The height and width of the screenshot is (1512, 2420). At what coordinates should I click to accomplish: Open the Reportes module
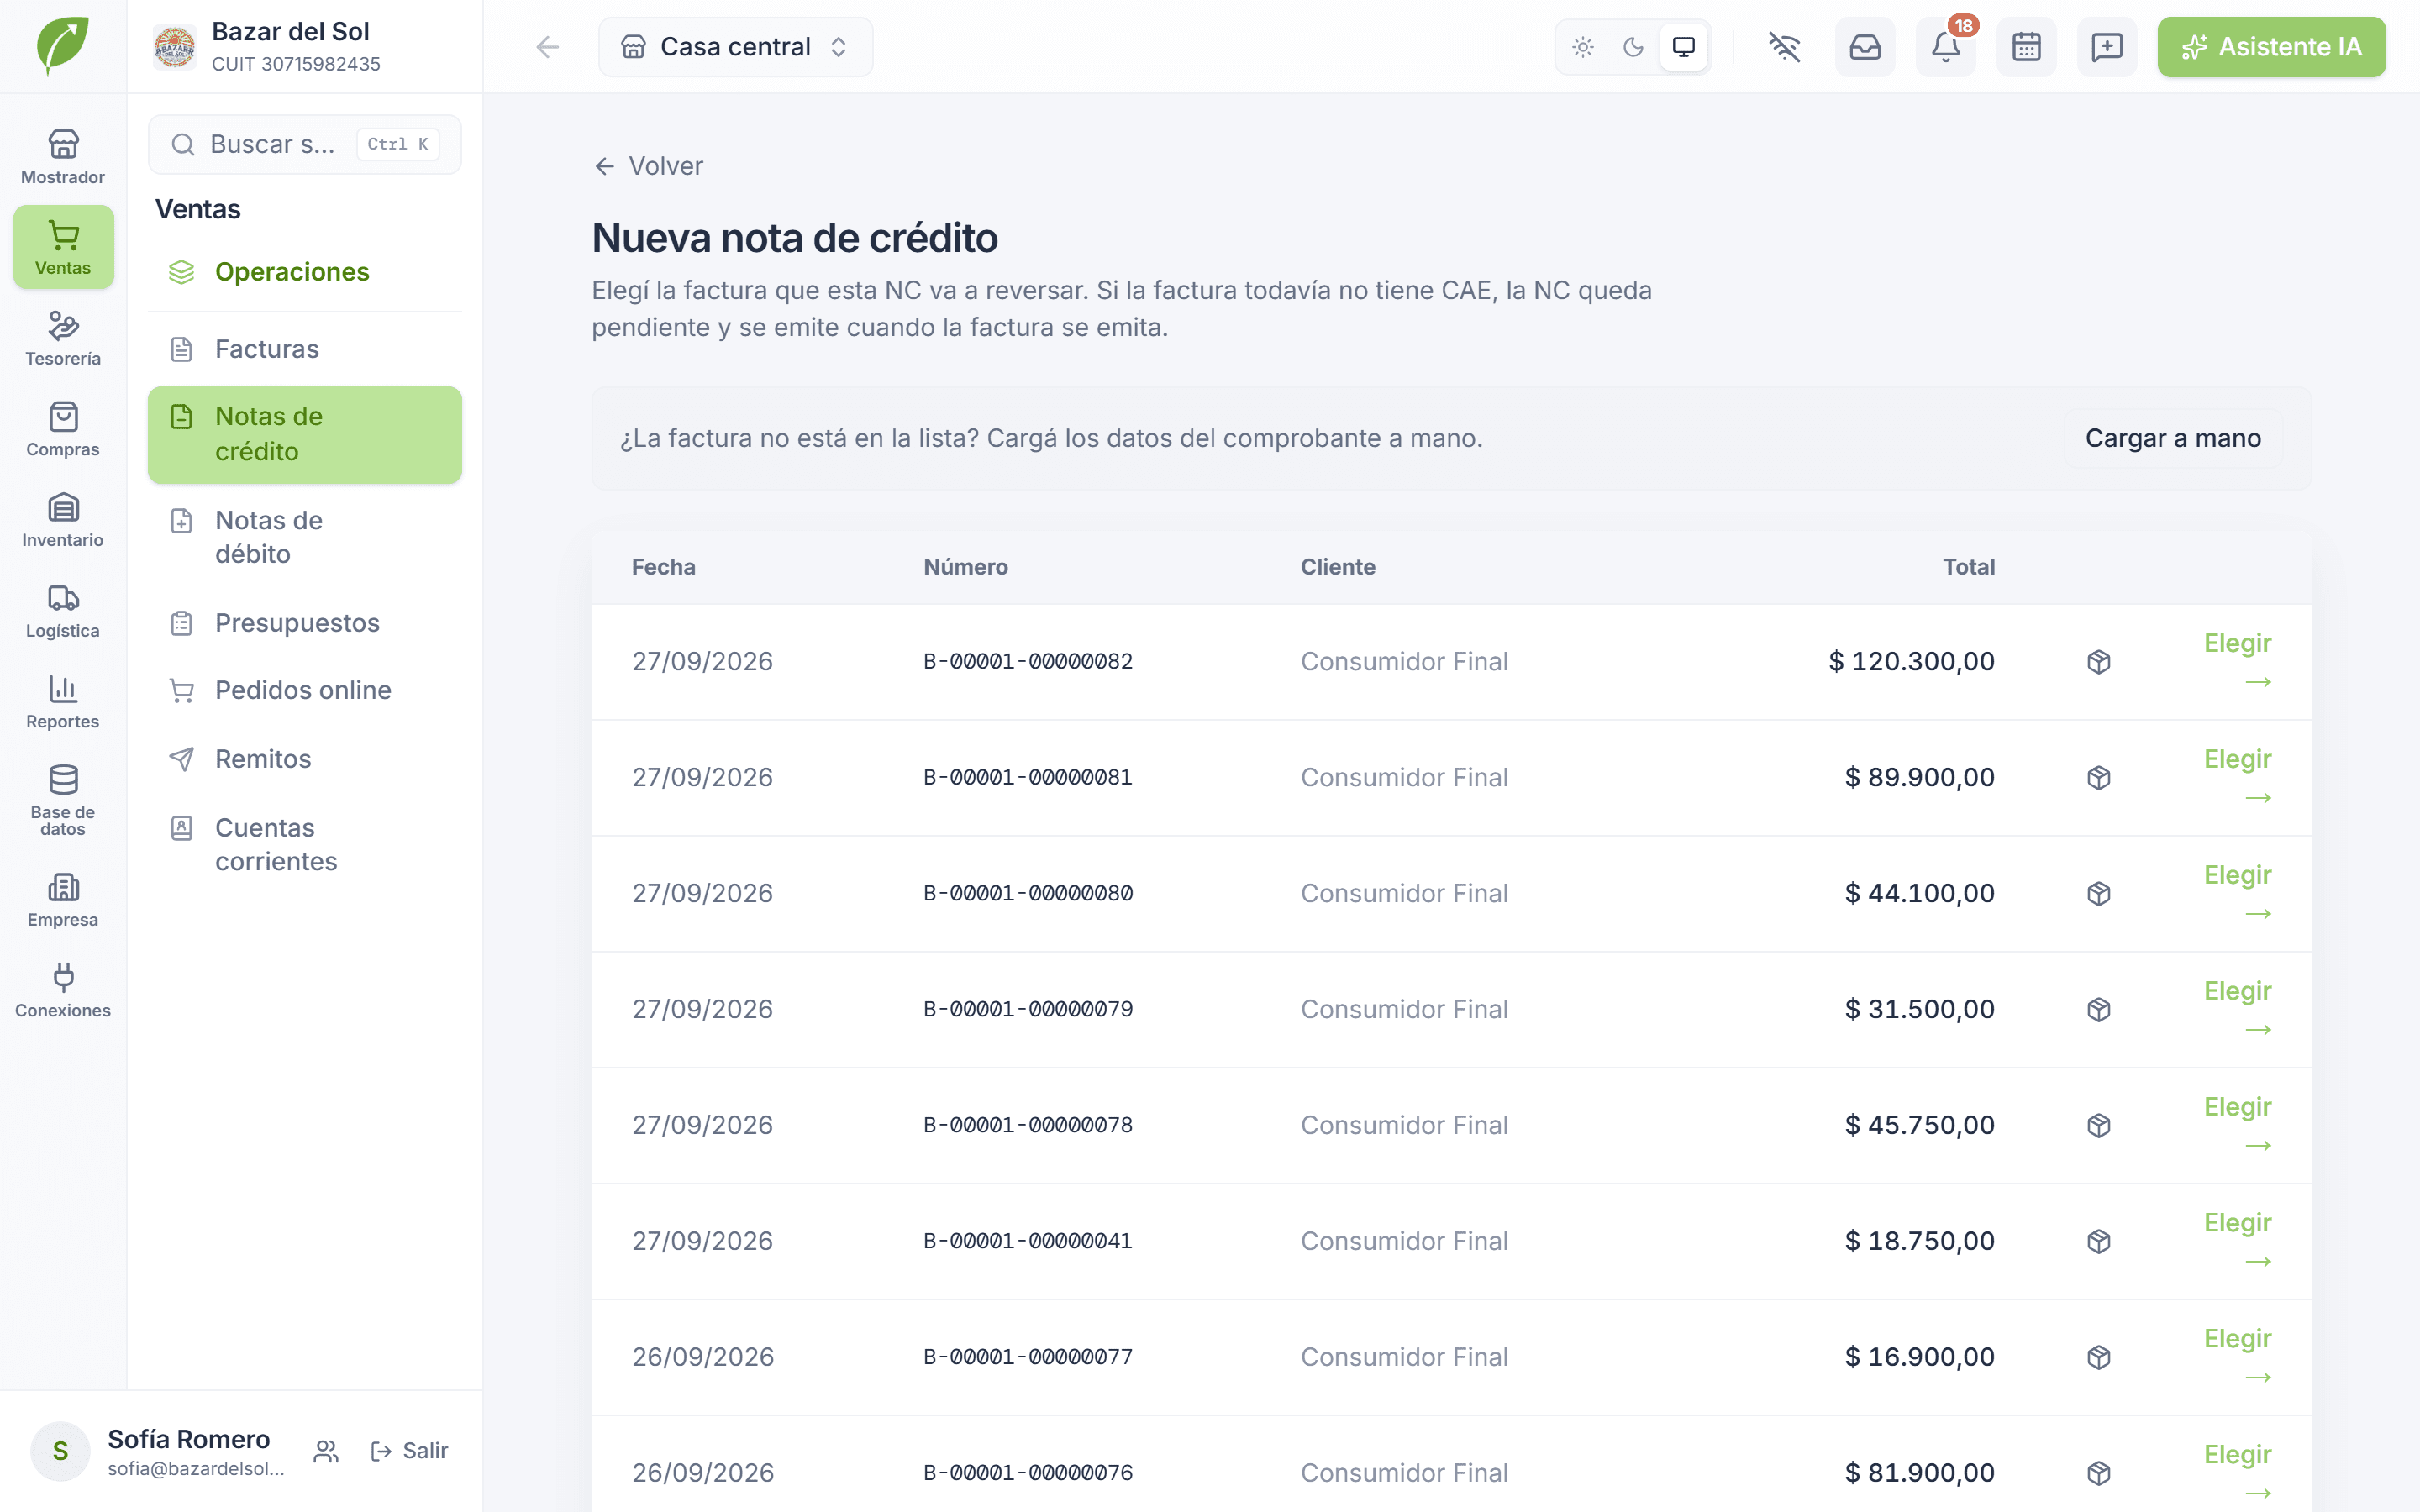coord(63,702)
